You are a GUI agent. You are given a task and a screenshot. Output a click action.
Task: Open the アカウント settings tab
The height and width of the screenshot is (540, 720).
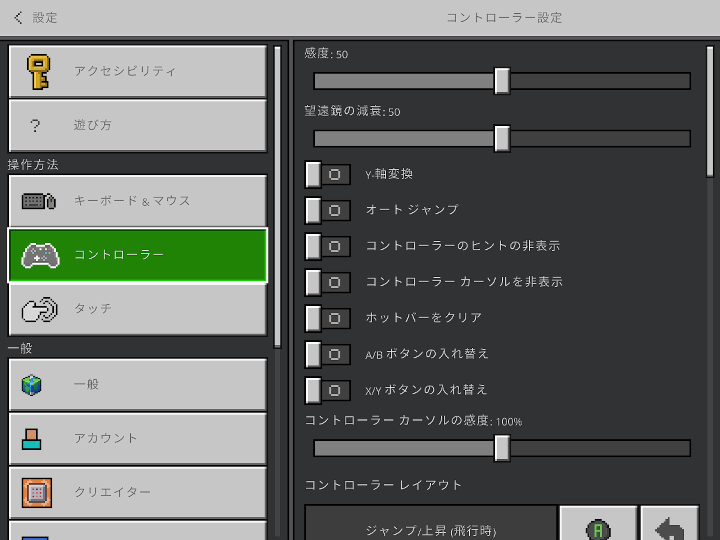138,439
